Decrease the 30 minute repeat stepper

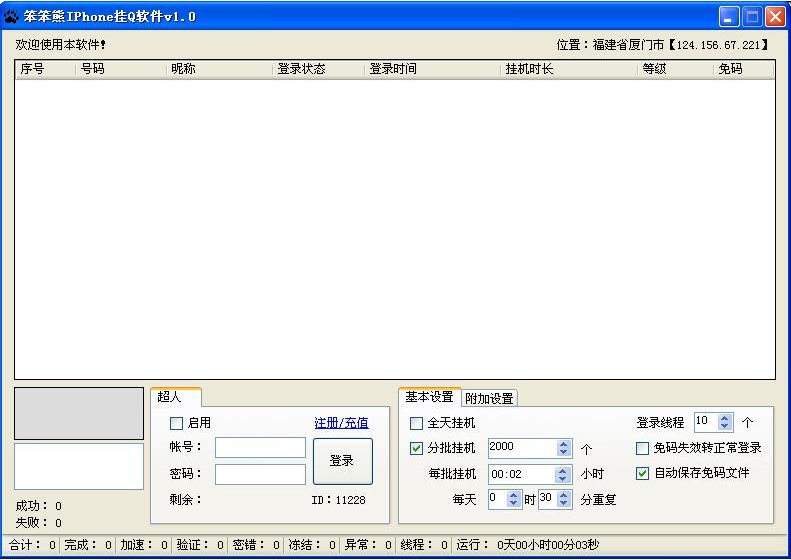564,503
